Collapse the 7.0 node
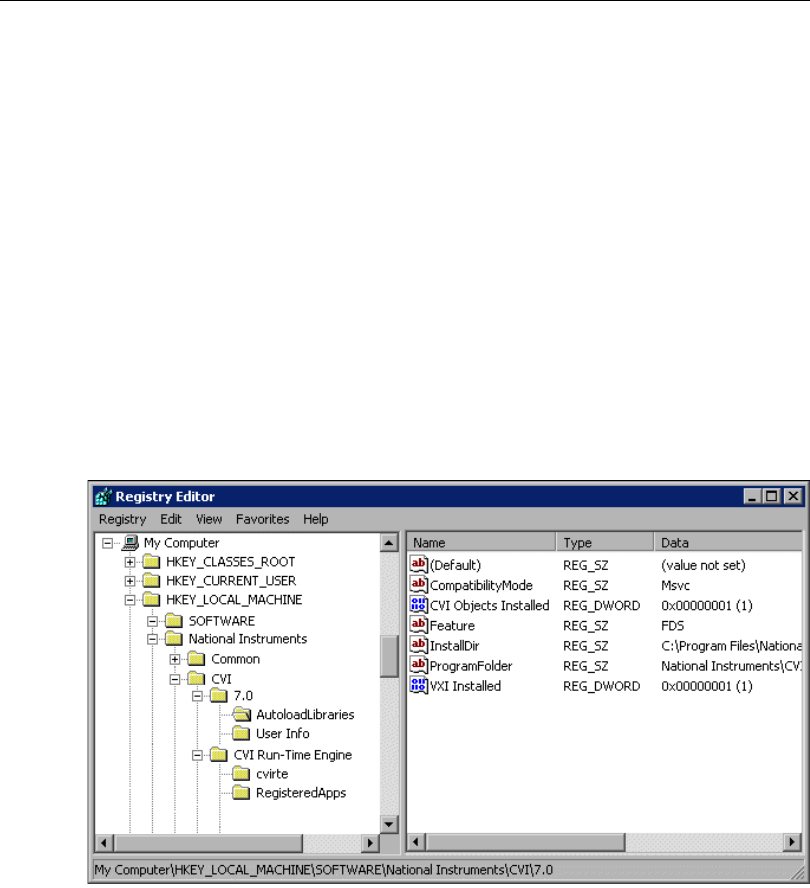This screenshot has width=810, height=888. (197, 696)
